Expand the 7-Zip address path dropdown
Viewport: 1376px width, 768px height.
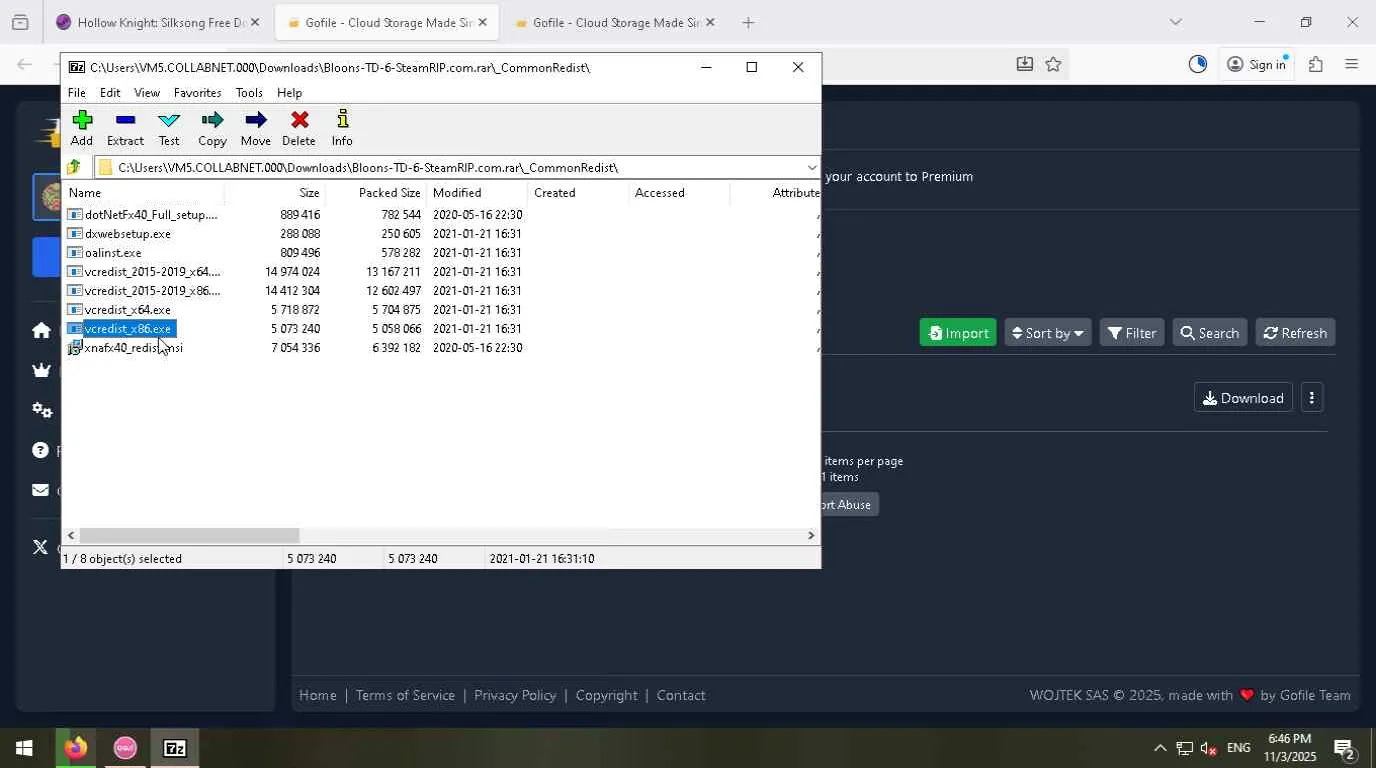point(811,167)
